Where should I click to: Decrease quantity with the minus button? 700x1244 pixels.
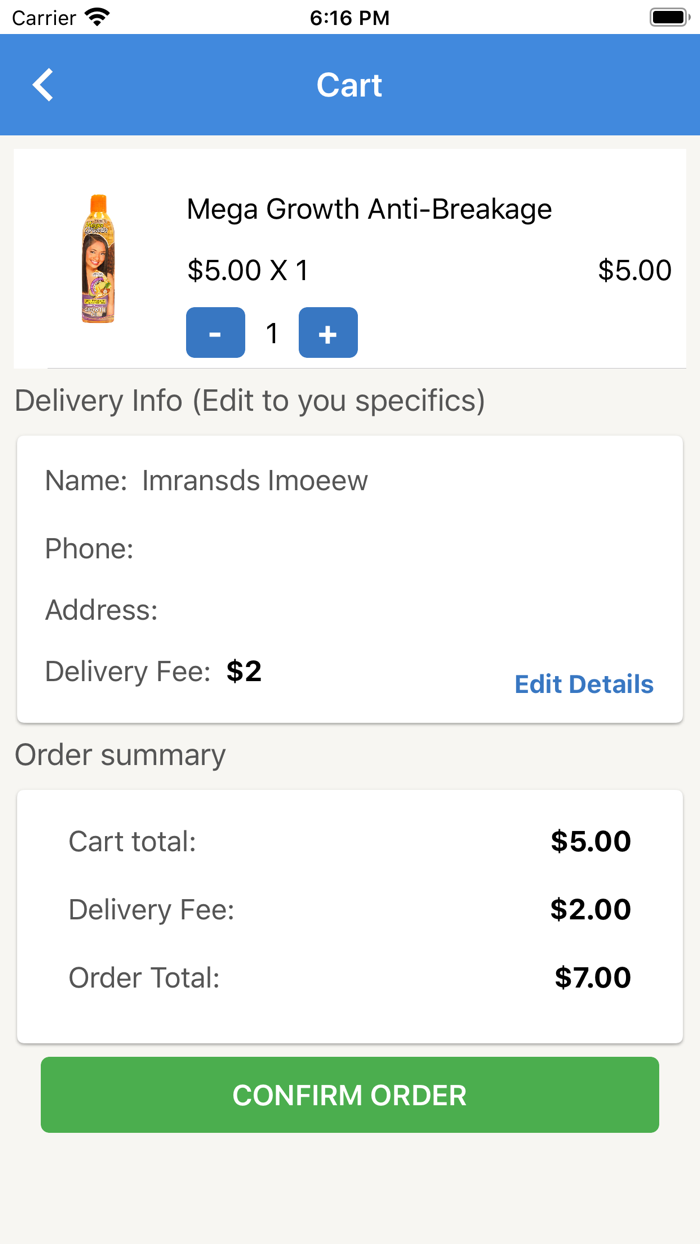click(x=215, y=333)
